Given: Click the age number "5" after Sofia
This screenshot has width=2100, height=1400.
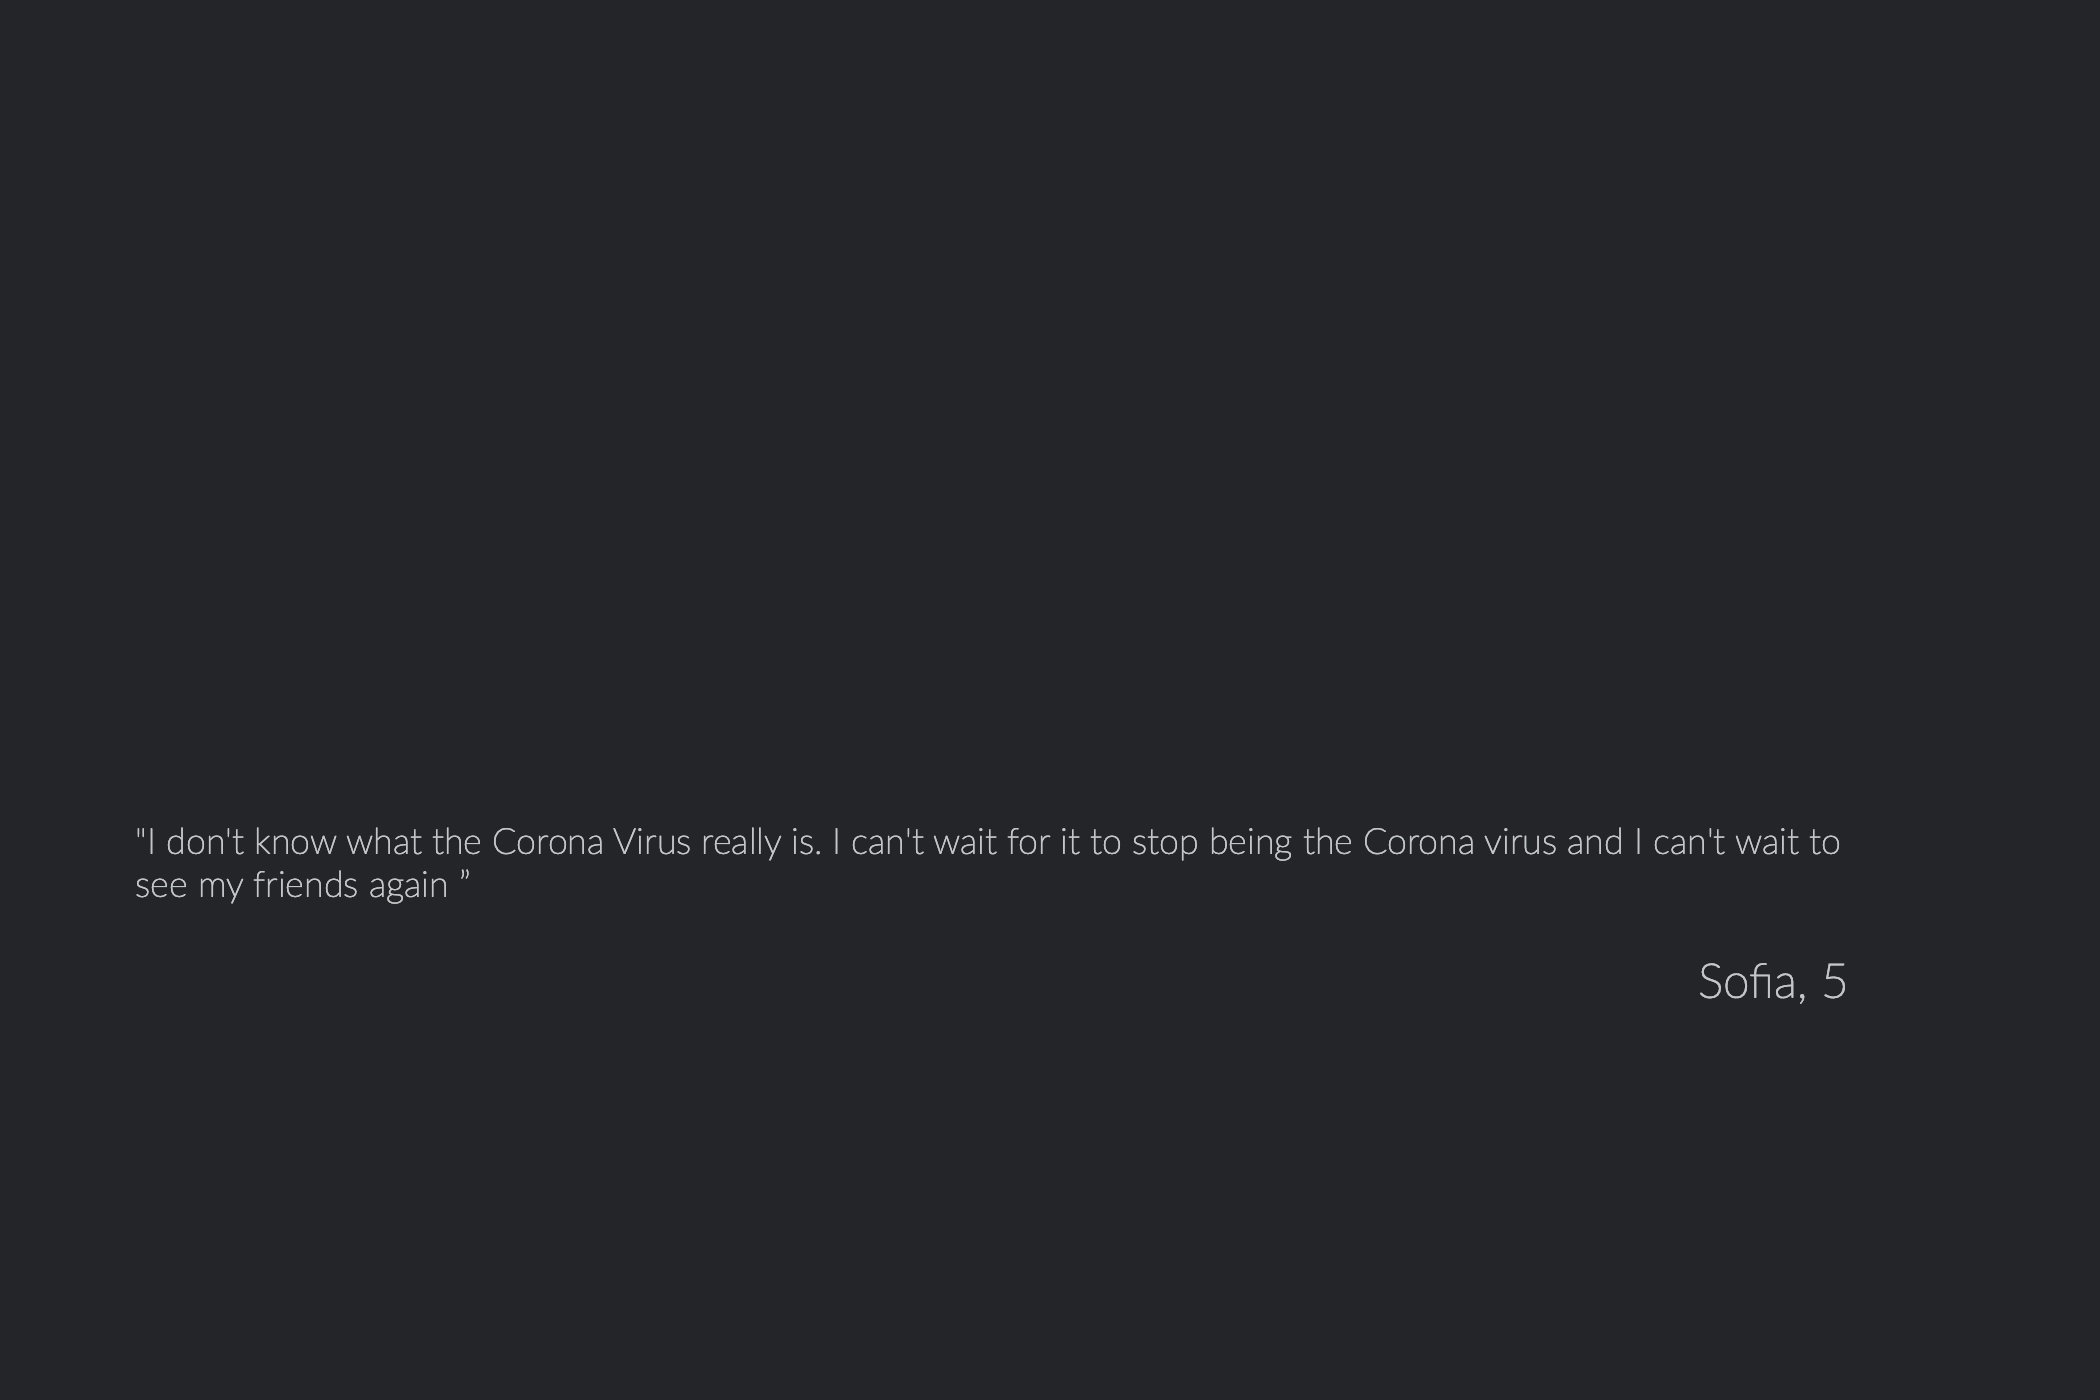Looking at the screenshot, I should click(x=1834, y=982).
